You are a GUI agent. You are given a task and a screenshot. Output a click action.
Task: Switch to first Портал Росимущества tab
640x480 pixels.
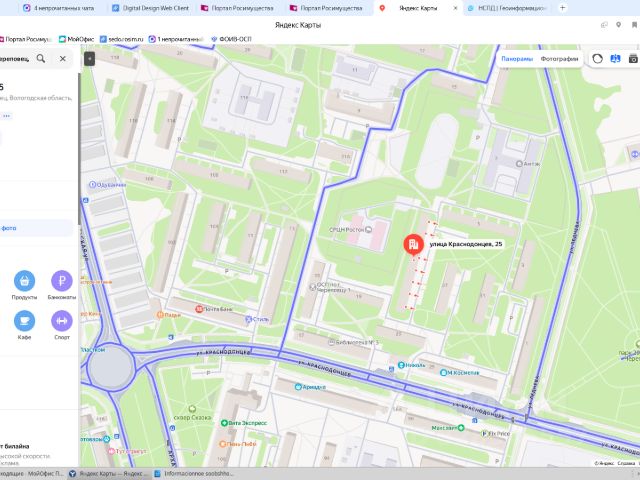coord(237,8)
